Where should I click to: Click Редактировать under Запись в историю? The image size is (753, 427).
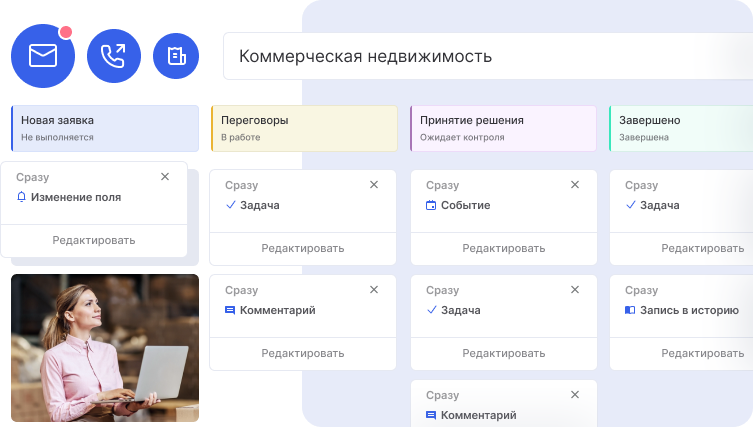point(703,353)
